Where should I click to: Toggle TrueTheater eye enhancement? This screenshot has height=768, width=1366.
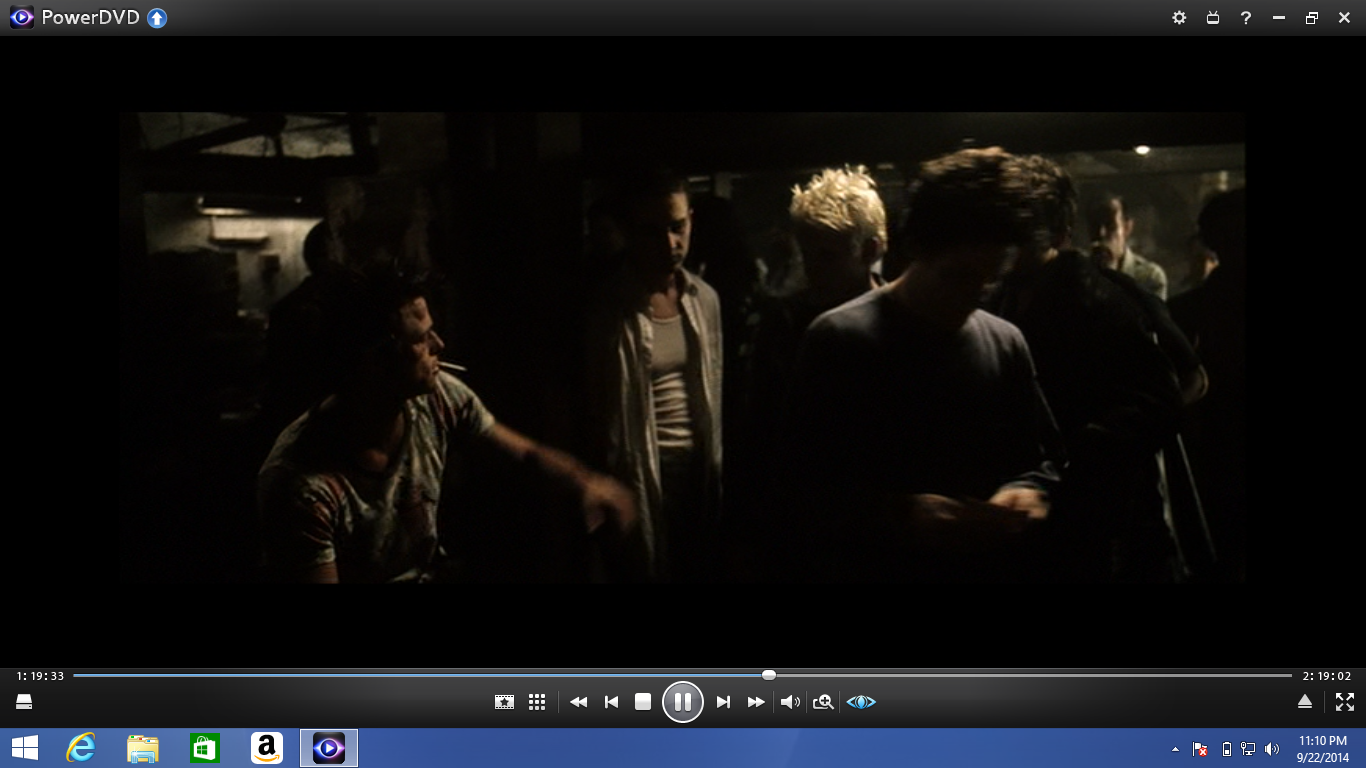point(861,702)
